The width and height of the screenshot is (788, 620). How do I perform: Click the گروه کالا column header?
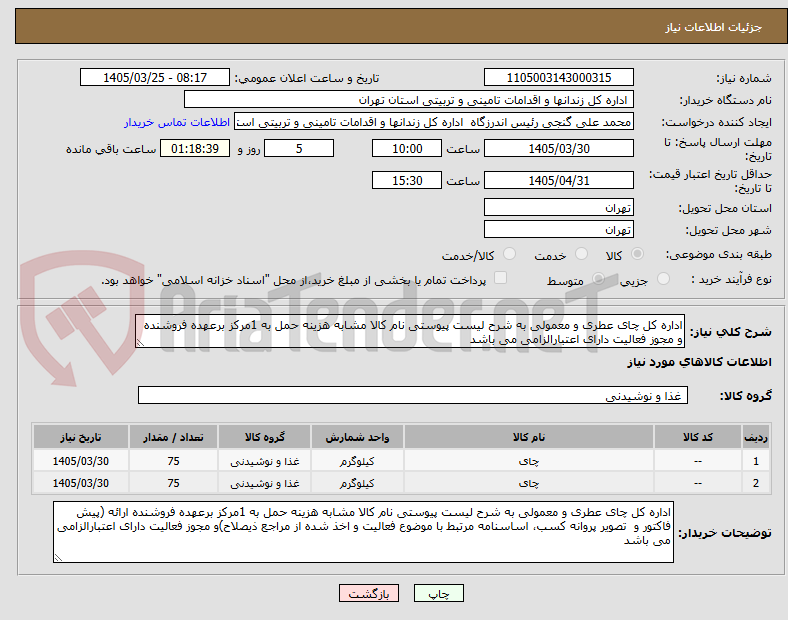(264, 437)
